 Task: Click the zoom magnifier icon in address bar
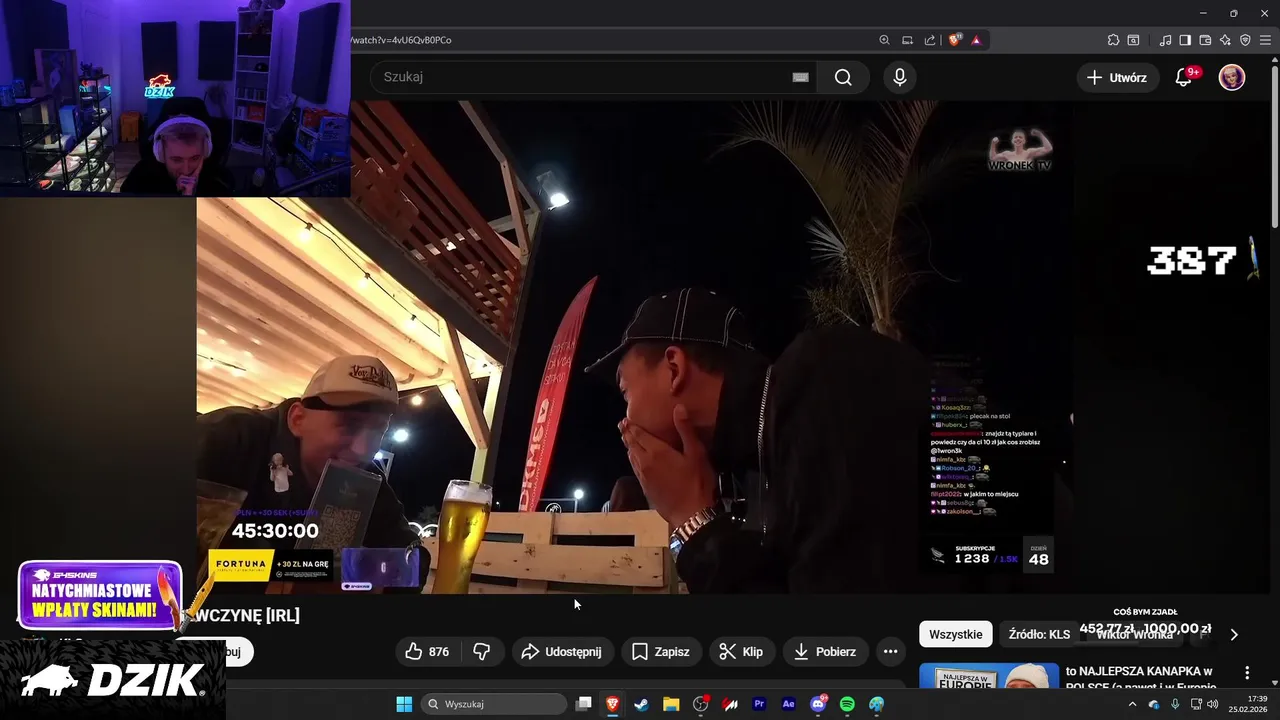click(884, 40)
